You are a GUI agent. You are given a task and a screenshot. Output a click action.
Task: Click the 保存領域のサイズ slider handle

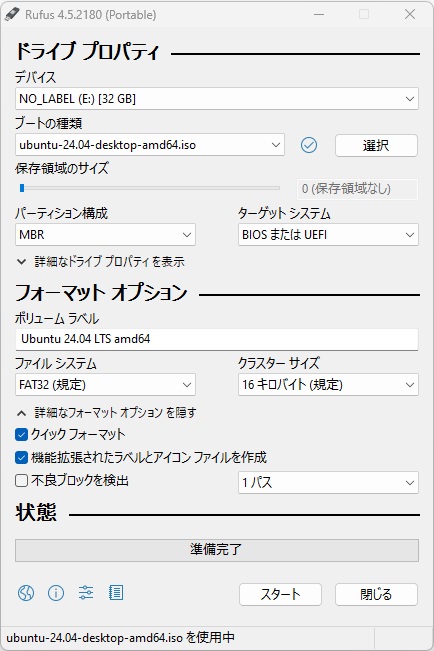(22, 188)
